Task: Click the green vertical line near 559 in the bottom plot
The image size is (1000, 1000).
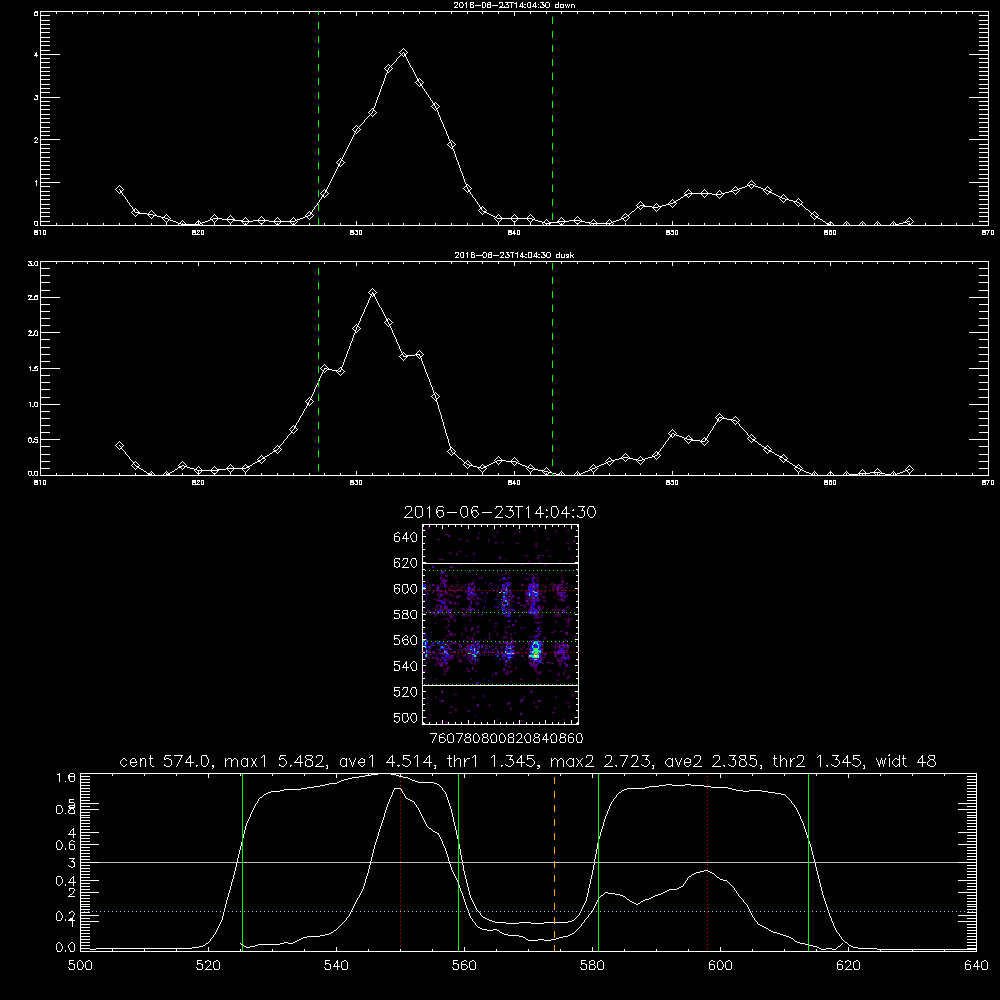Action: (x=459, y=862)
